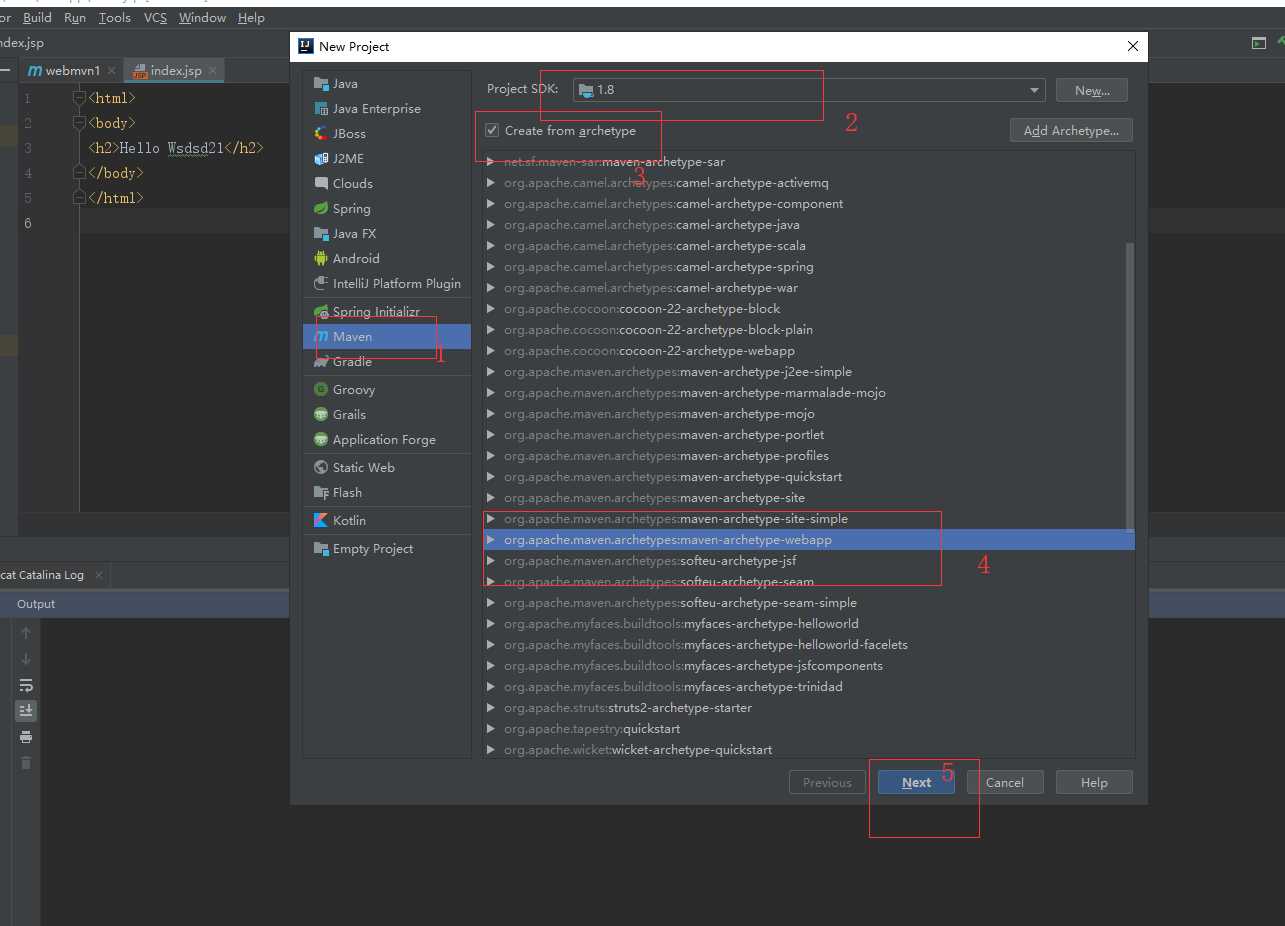
Task: Click archetype list vertical scrollbar
Action: coord(1130,386)
